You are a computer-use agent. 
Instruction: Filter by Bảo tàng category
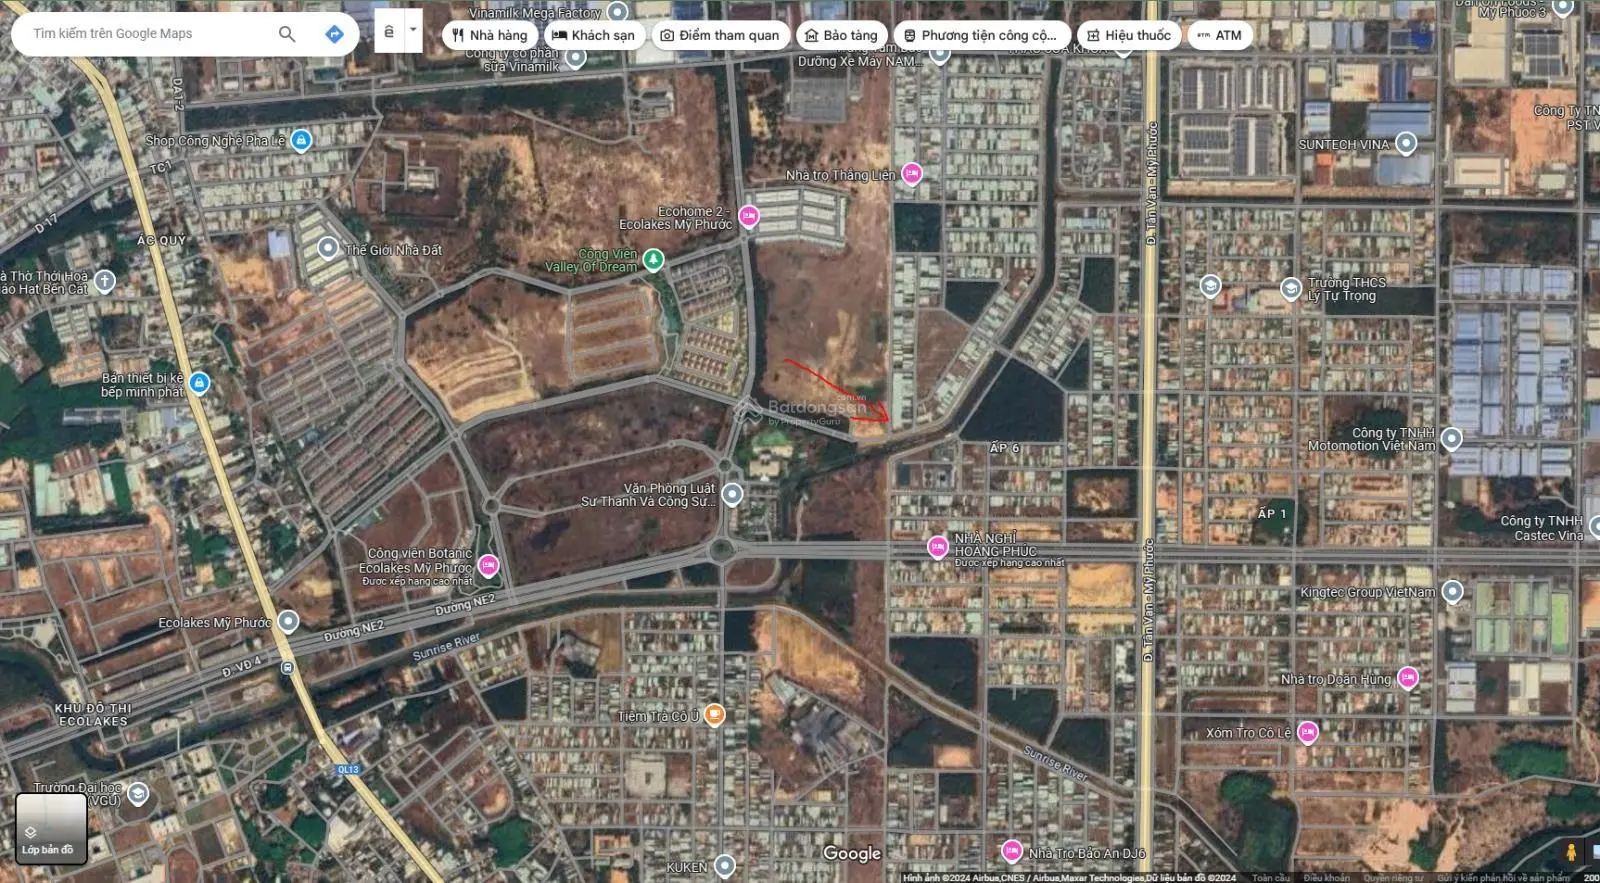click(x=841, y=35)
